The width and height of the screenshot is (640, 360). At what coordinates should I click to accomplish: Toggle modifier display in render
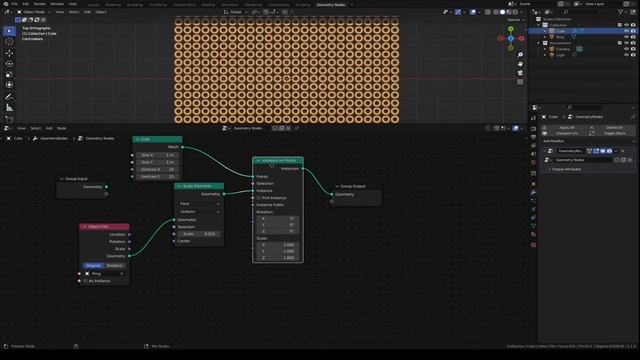pos(609,151)
